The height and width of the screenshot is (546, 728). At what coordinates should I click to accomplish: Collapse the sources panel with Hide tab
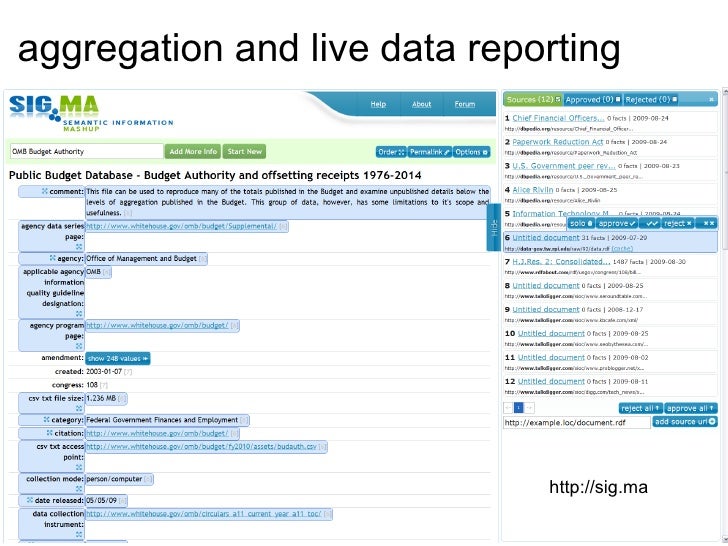[x=494, y=227]
